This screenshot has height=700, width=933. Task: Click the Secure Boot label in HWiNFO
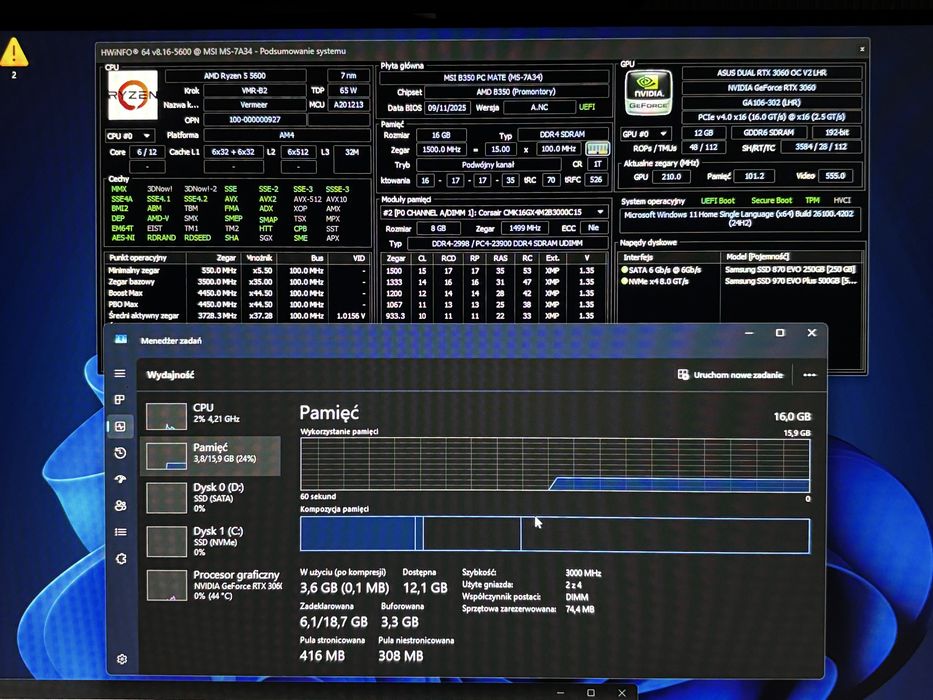pos(771,201)
